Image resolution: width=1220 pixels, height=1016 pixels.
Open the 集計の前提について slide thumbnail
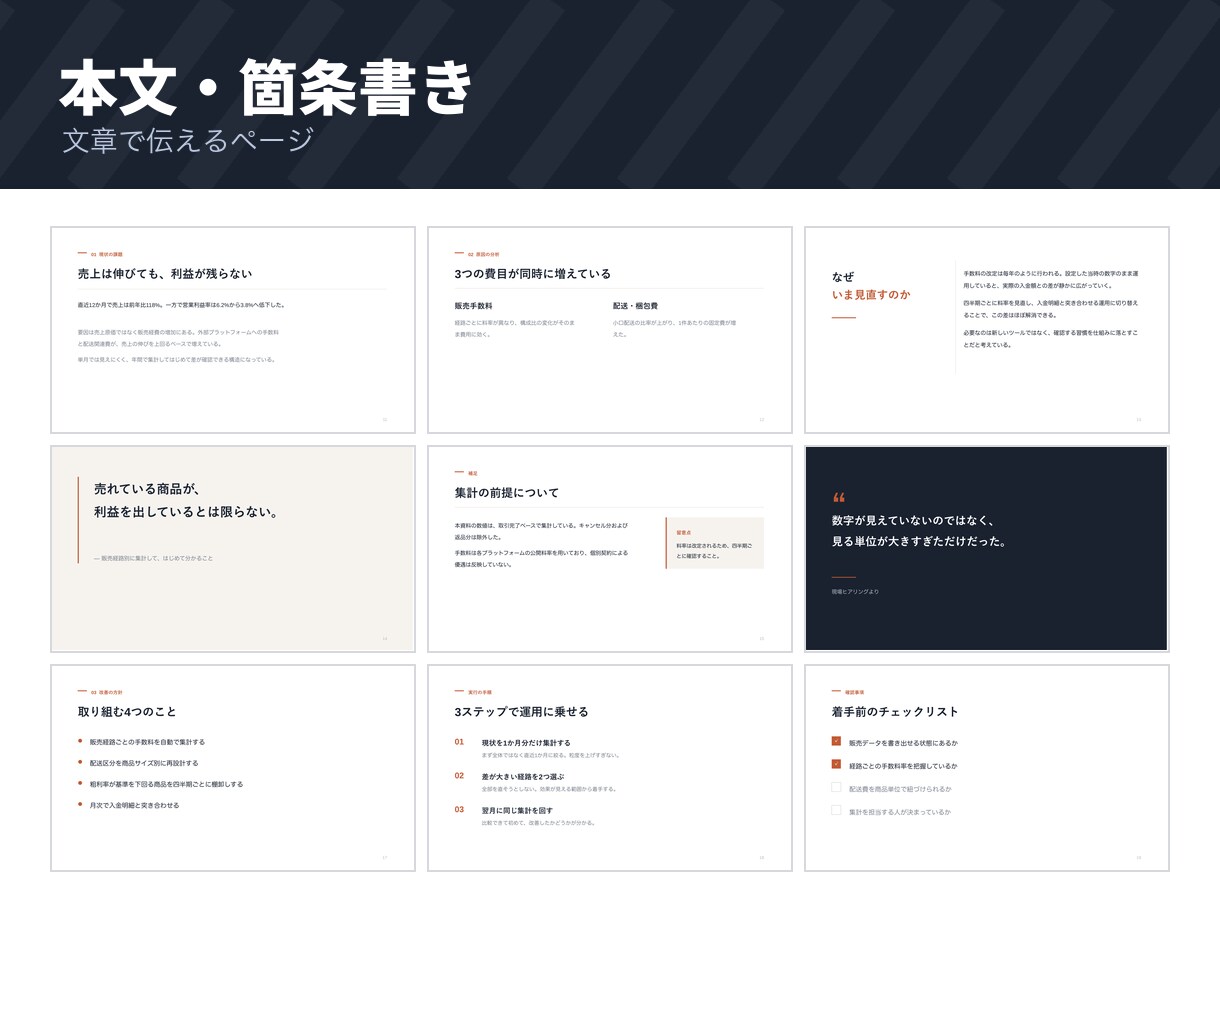coord(610,549)
